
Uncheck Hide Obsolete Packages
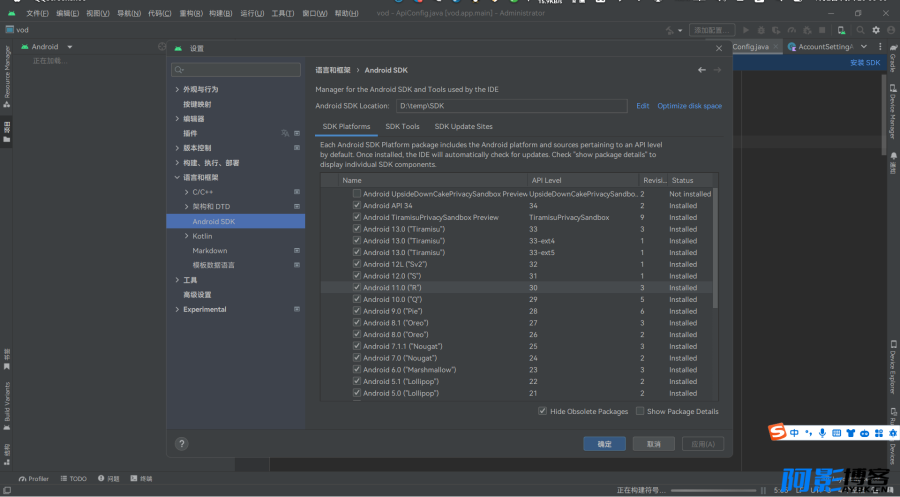(542, 411)
